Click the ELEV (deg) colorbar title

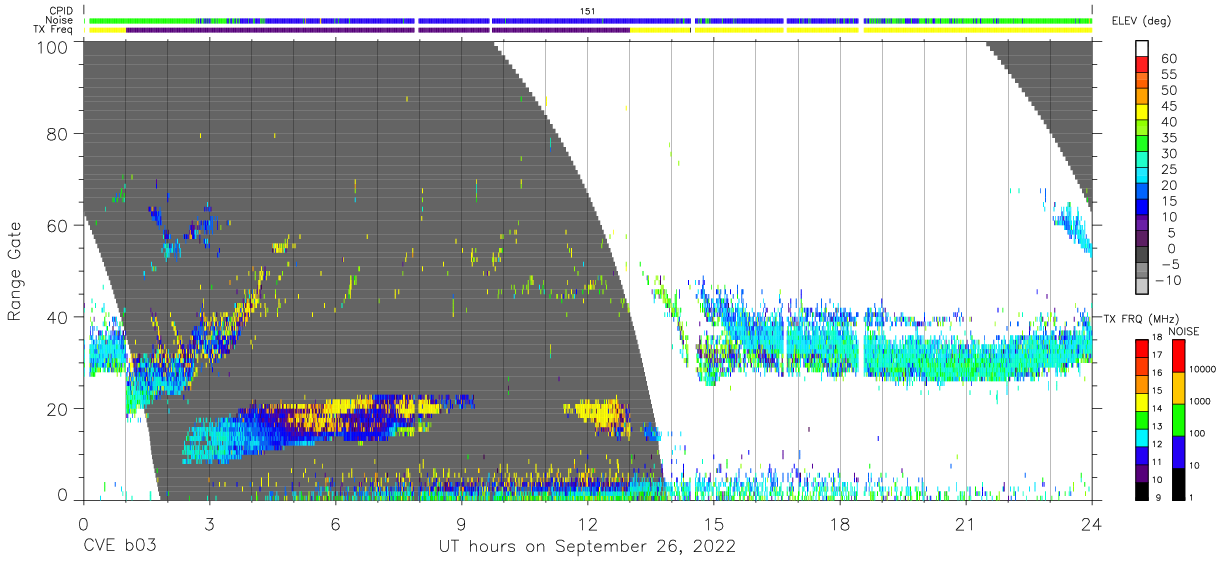[x=1141, y=21]
